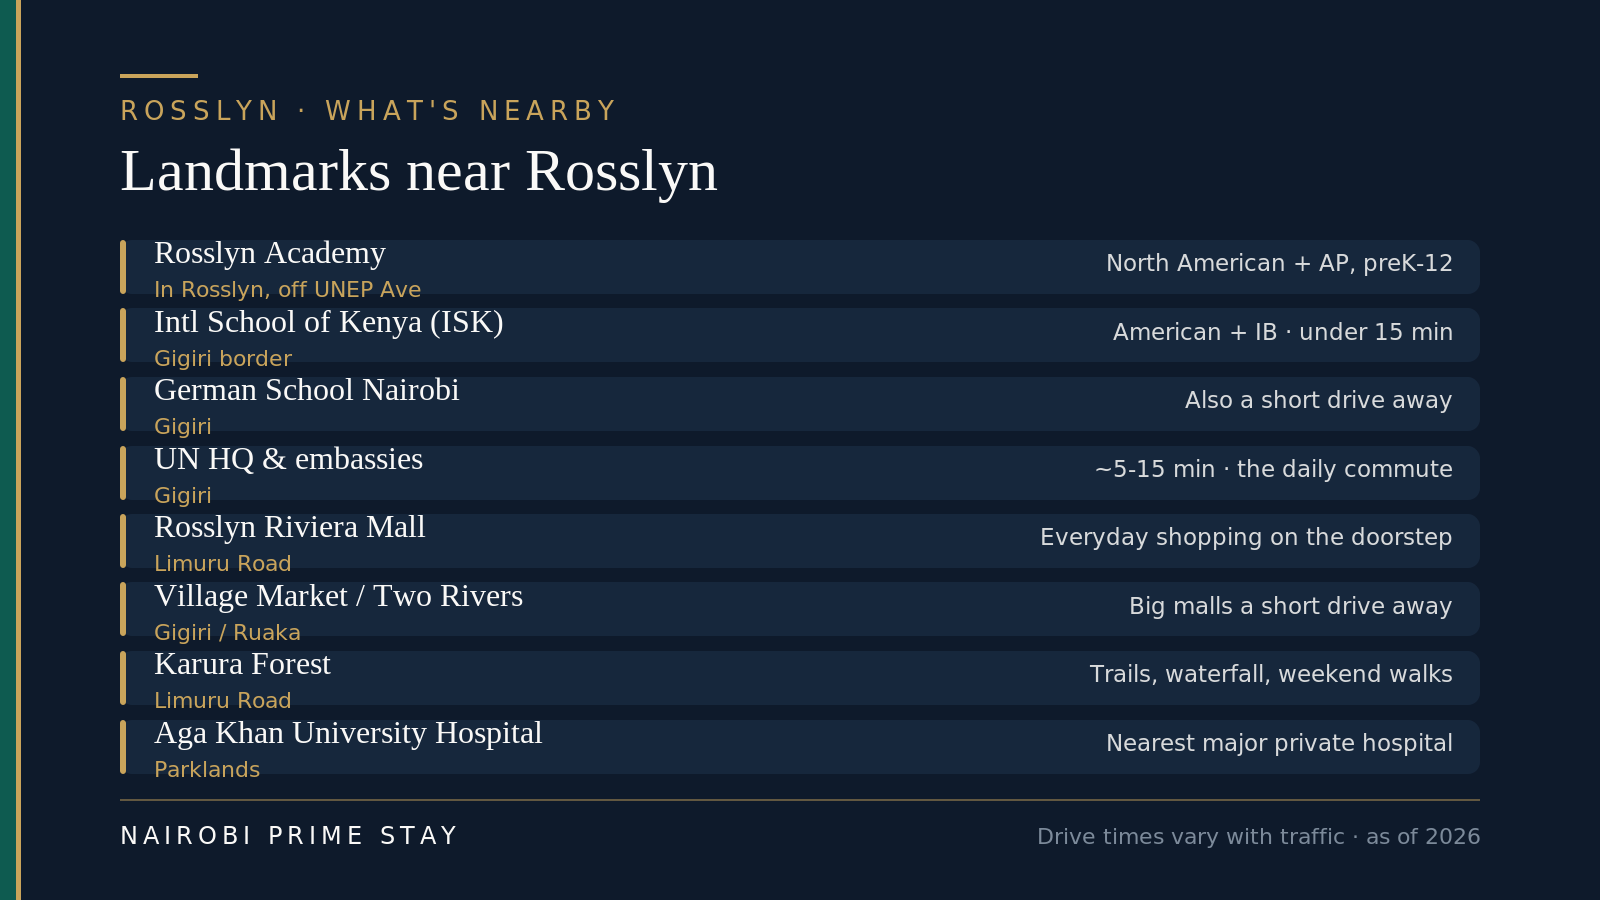This screenshot has height=900, width=1600.
Task: Select 'North American + AP, preK-12' description
Action: 1279,263
